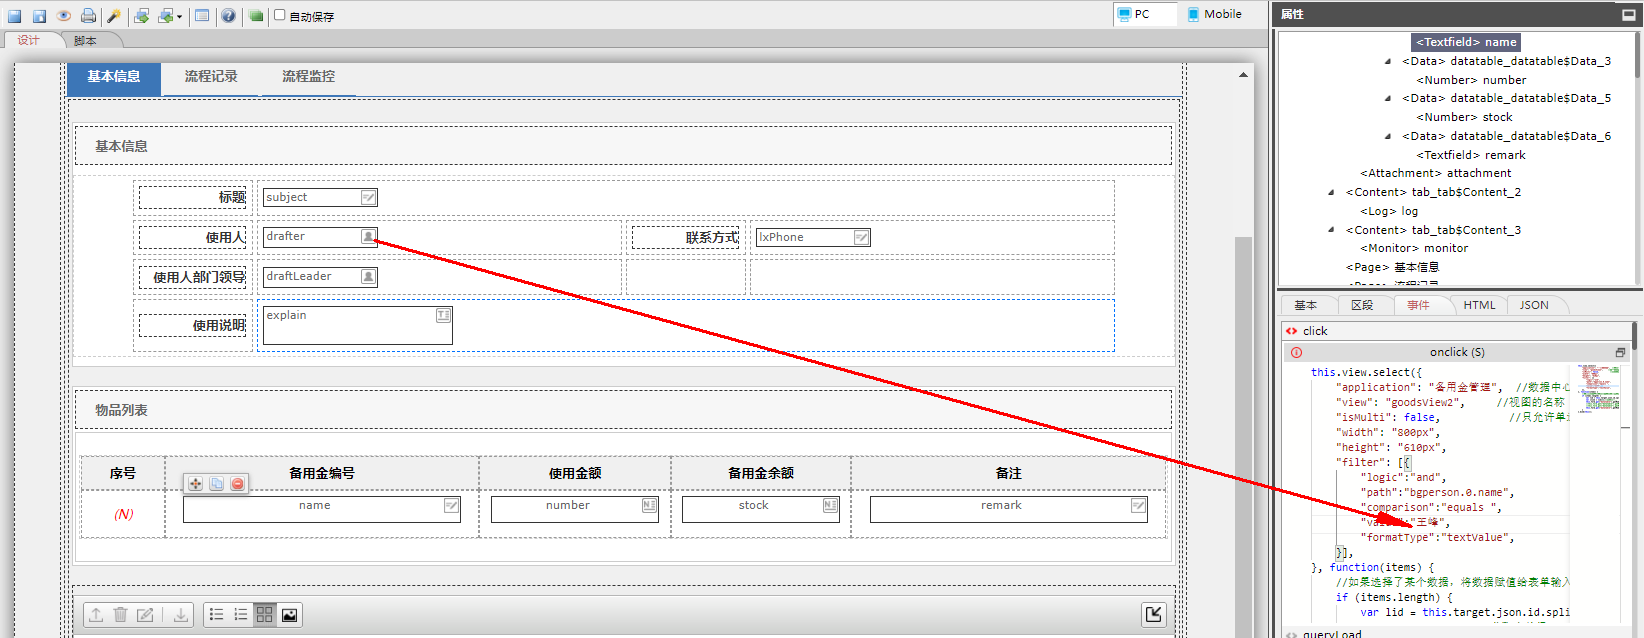The height and width of the screenshot is (638, 1644).
Task: Preview the form with the eye icon
Action: (64, 15)
